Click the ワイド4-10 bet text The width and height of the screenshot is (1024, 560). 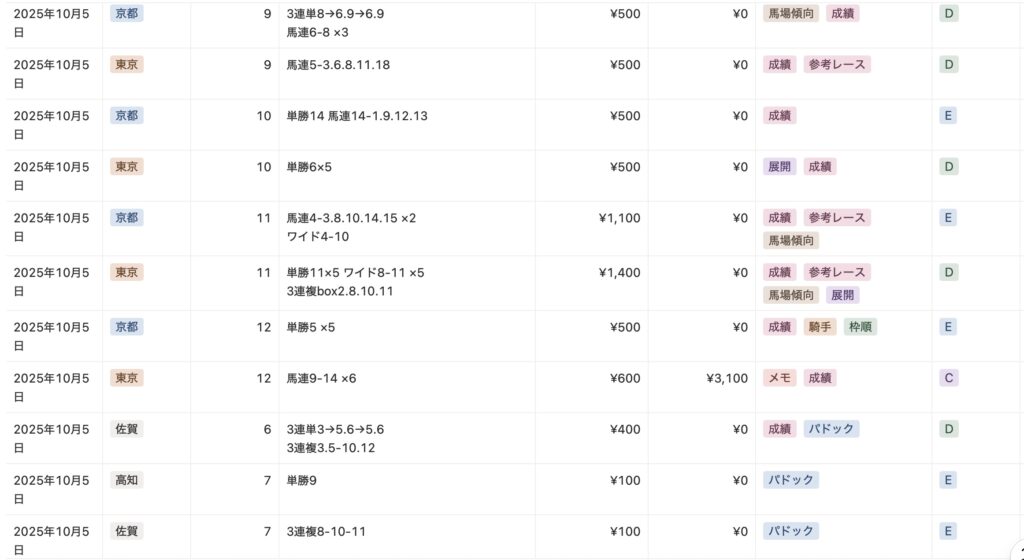pos(318,237)
